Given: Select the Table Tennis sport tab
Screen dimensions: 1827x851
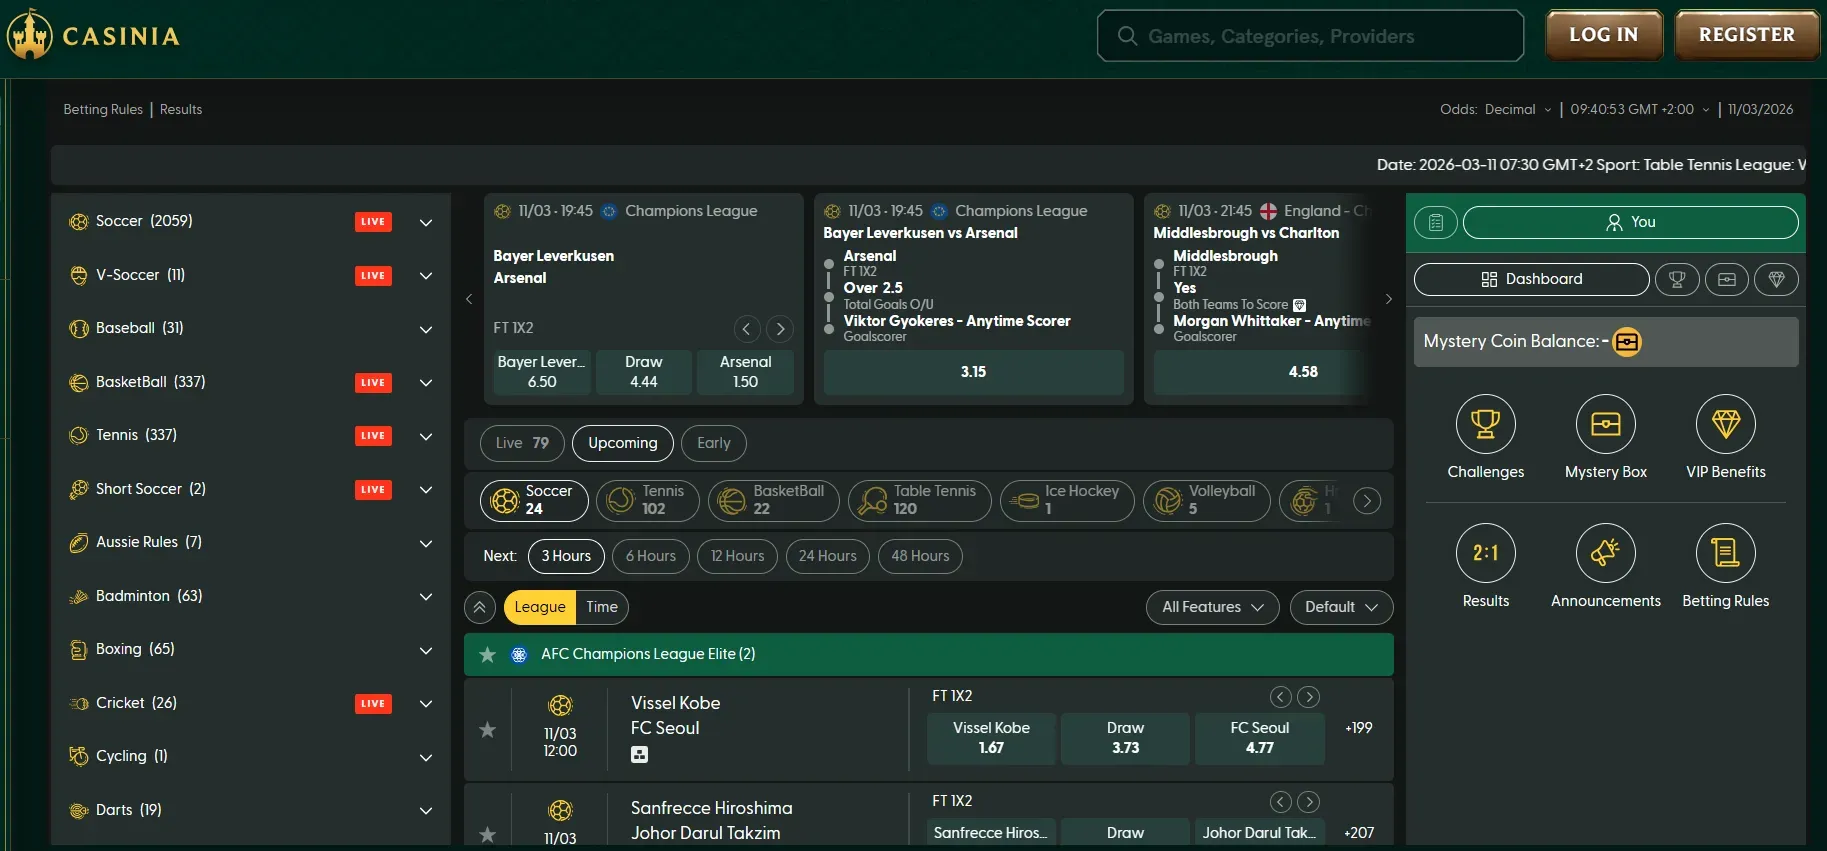Looking at the screenshot, I should click(919, 500).
